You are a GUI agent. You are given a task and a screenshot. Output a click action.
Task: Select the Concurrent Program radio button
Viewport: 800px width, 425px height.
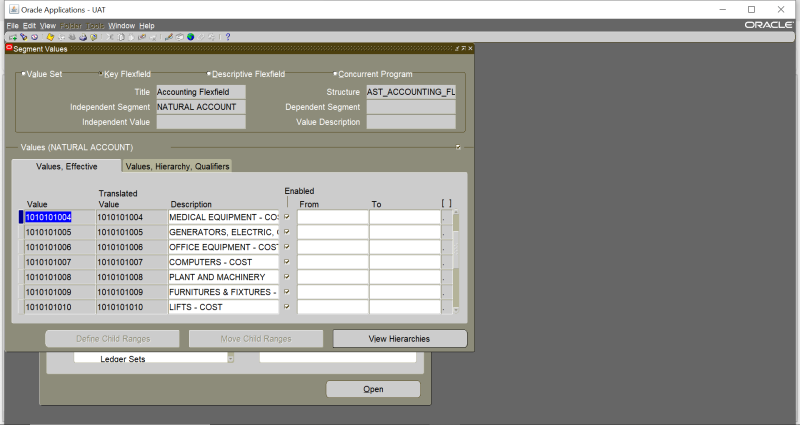coord(335,74)
